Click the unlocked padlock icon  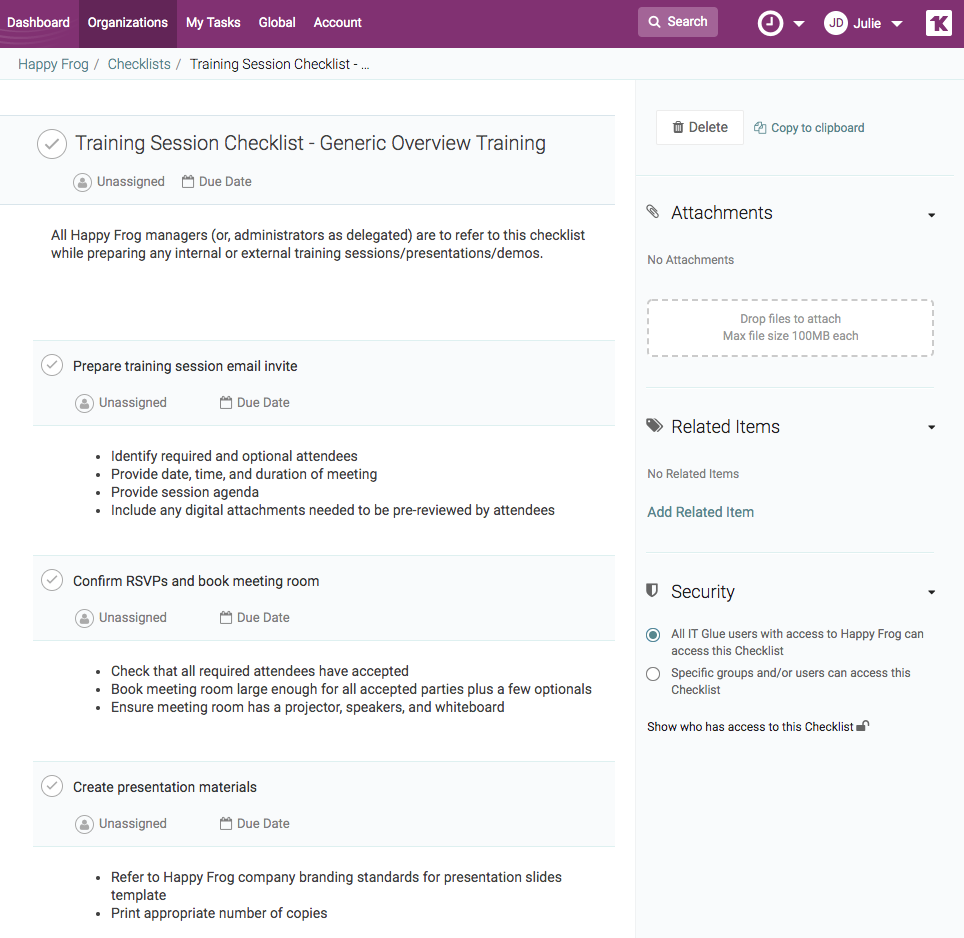tap(863, 726)
